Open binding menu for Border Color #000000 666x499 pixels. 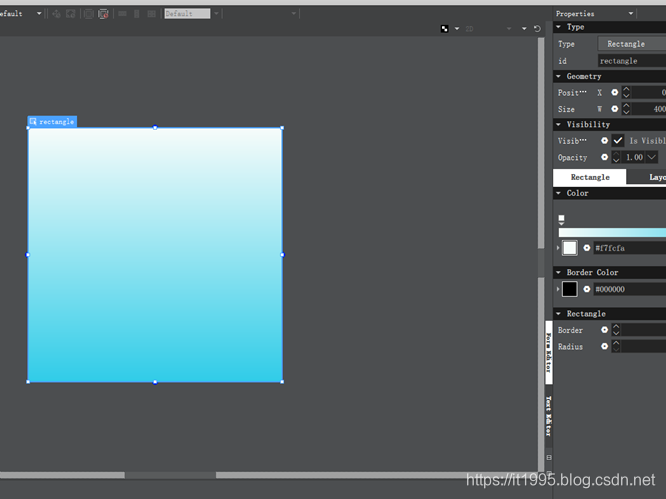tap(587, 289)
